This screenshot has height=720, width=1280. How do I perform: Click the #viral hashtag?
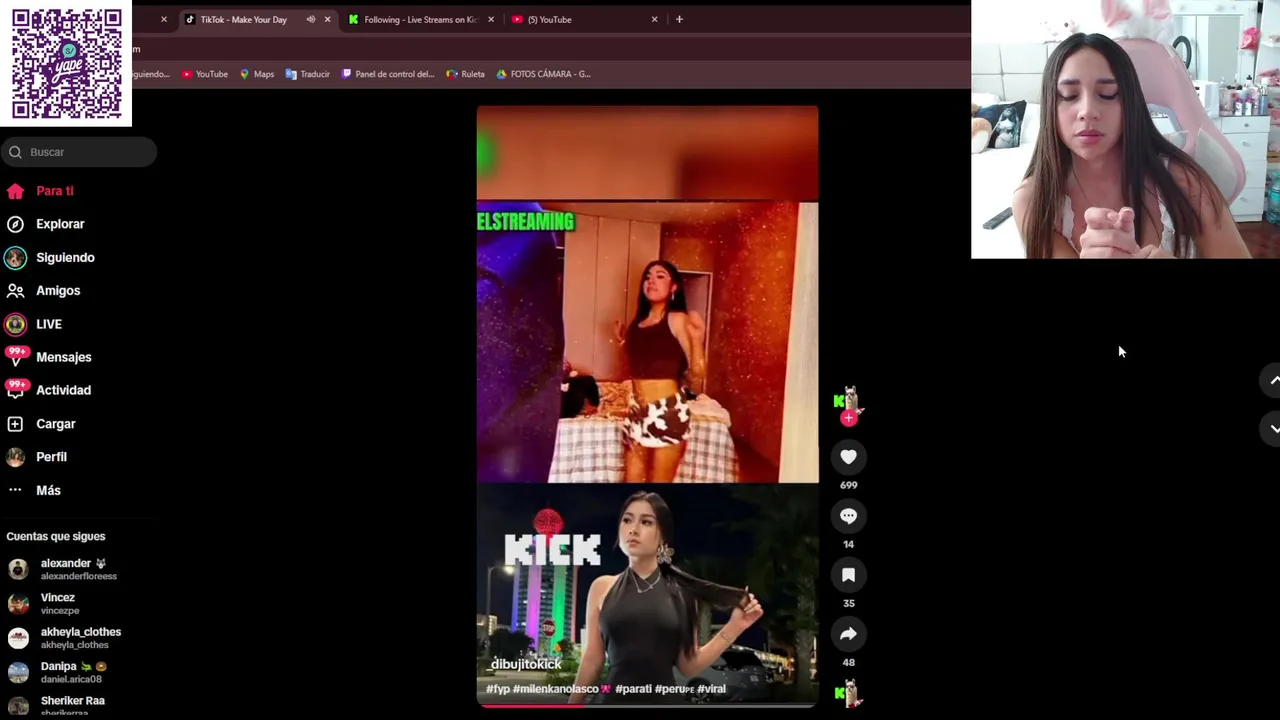711,689
